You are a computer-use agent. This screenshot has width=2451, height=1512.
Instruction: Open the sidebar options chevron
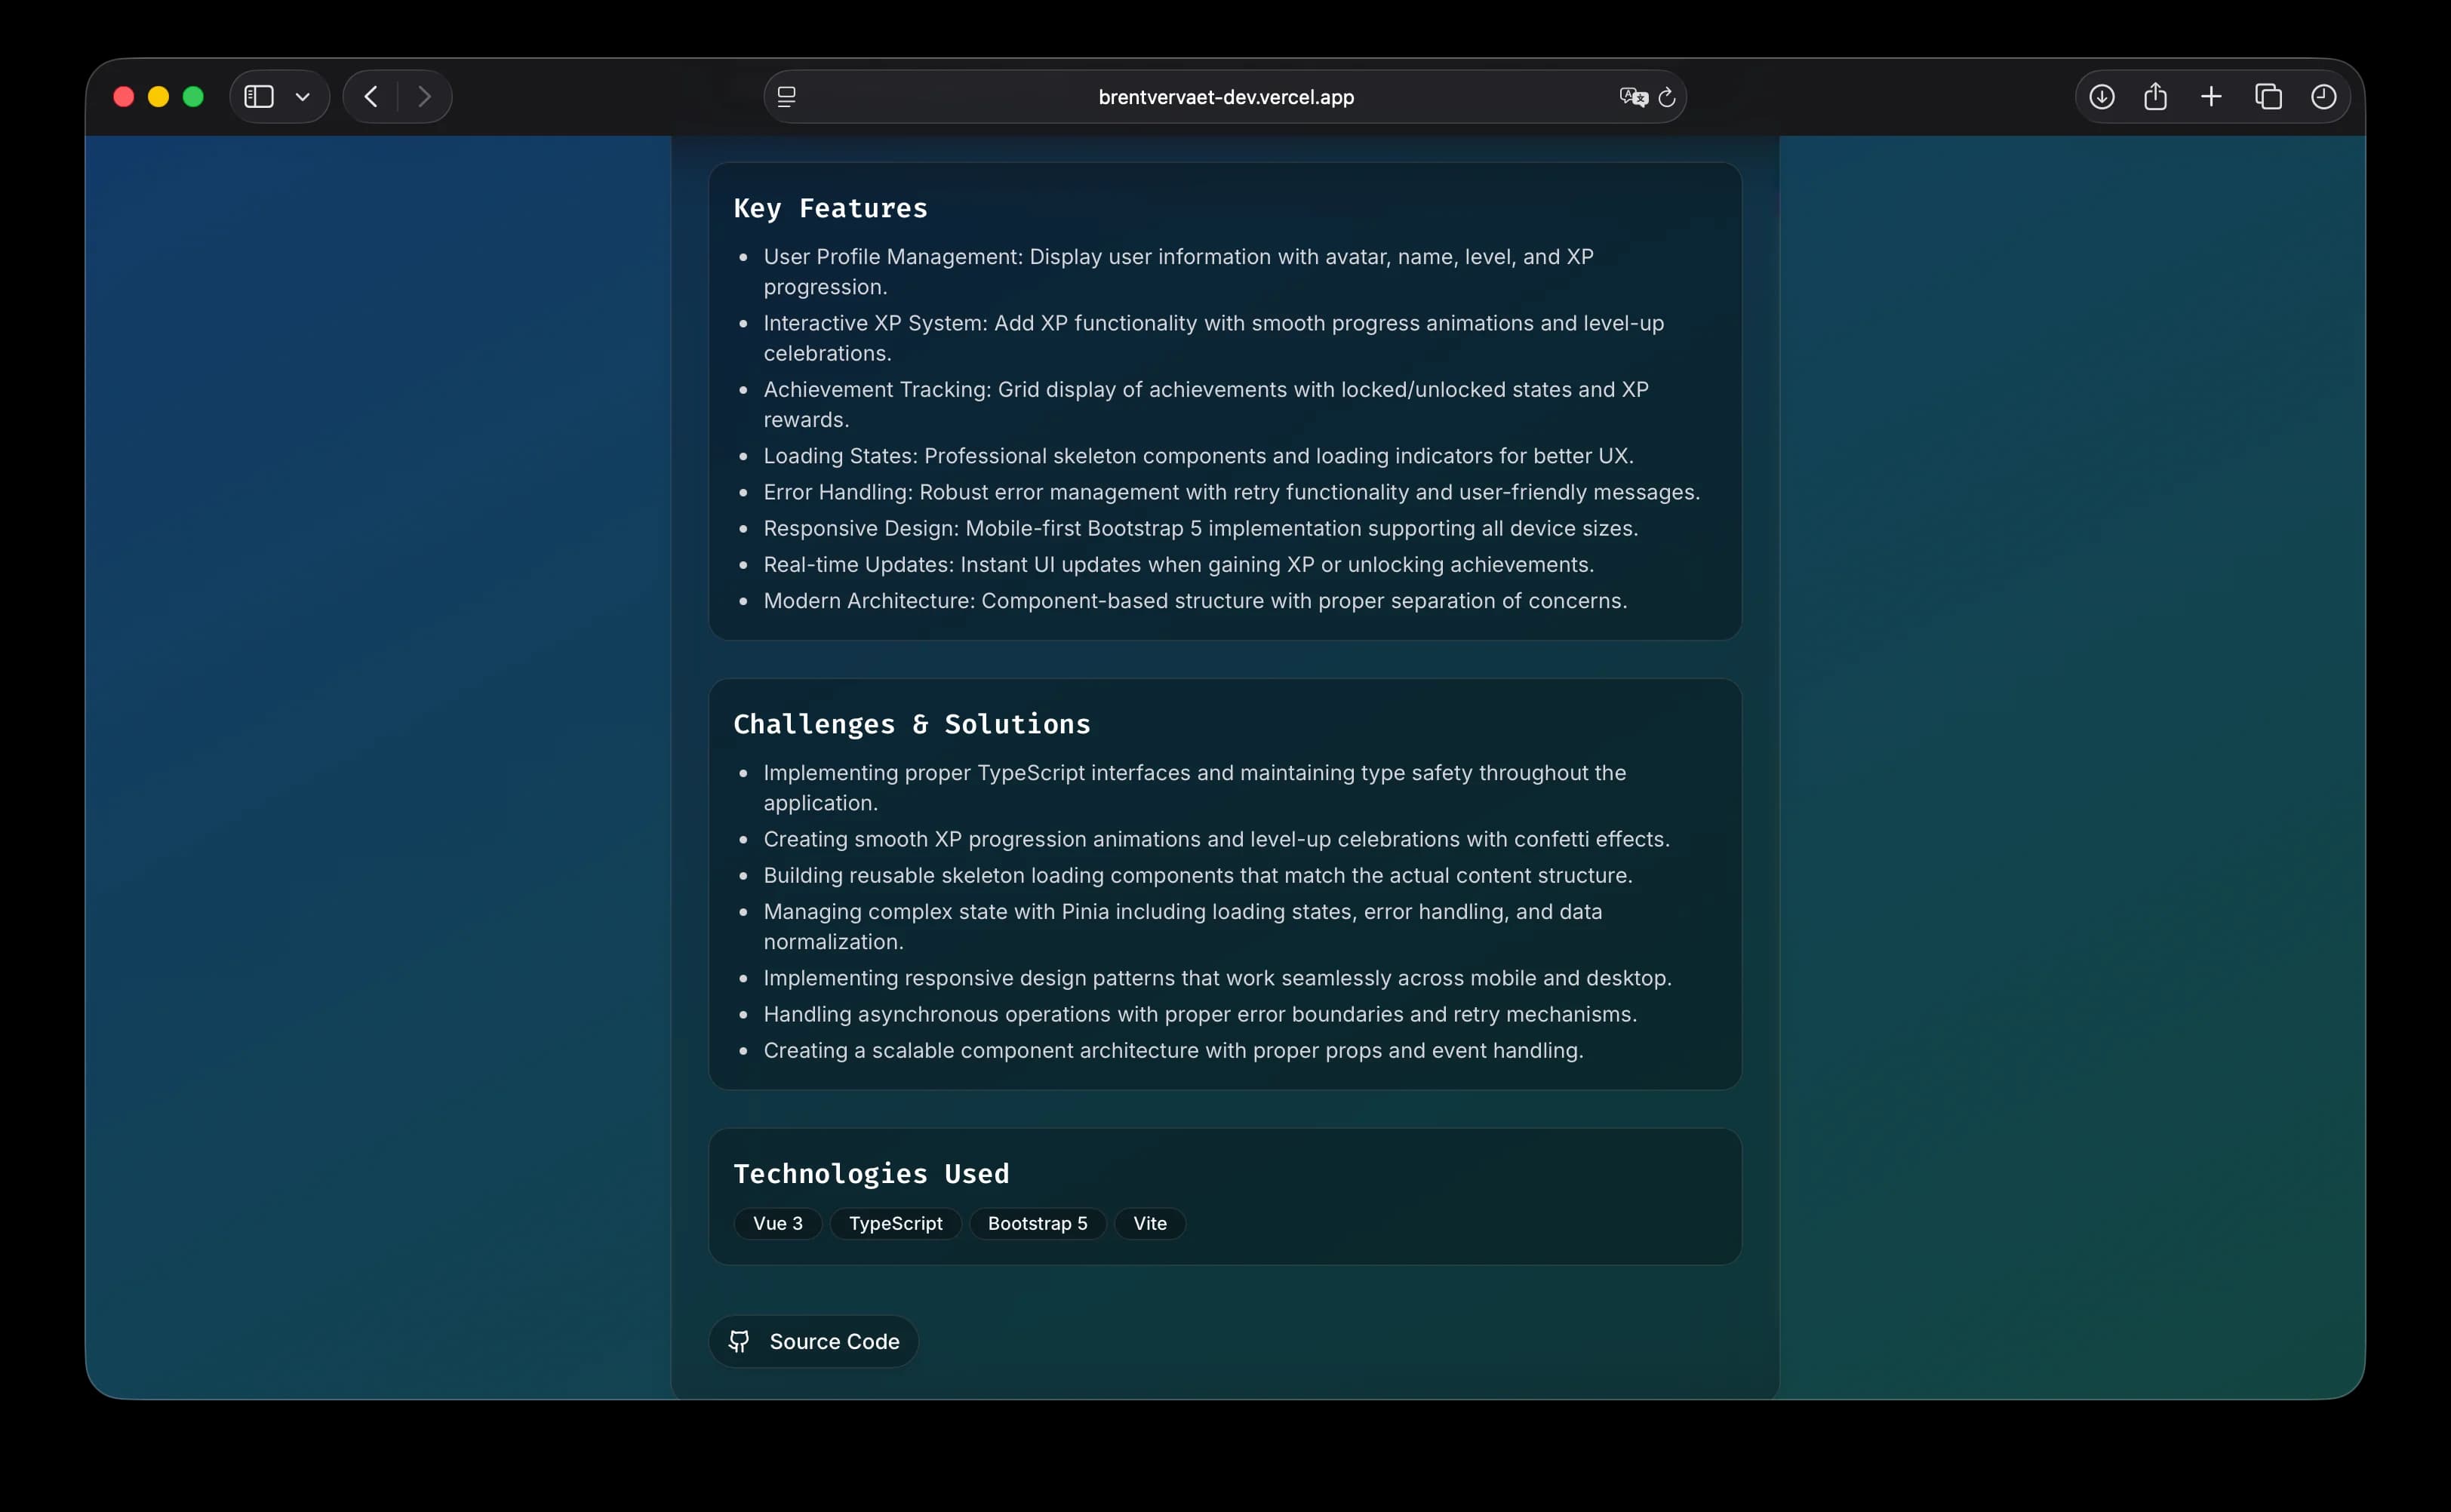[x=303, y=96]
